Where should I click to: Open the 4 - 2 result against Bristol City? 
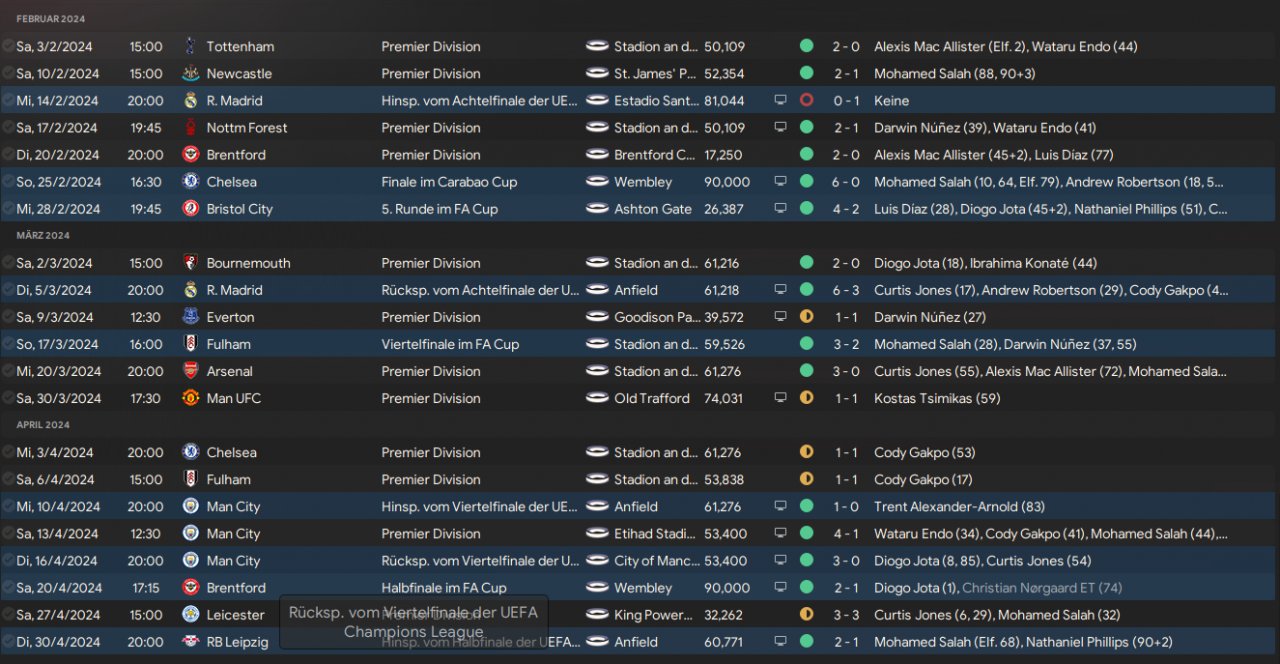point(846,209)
